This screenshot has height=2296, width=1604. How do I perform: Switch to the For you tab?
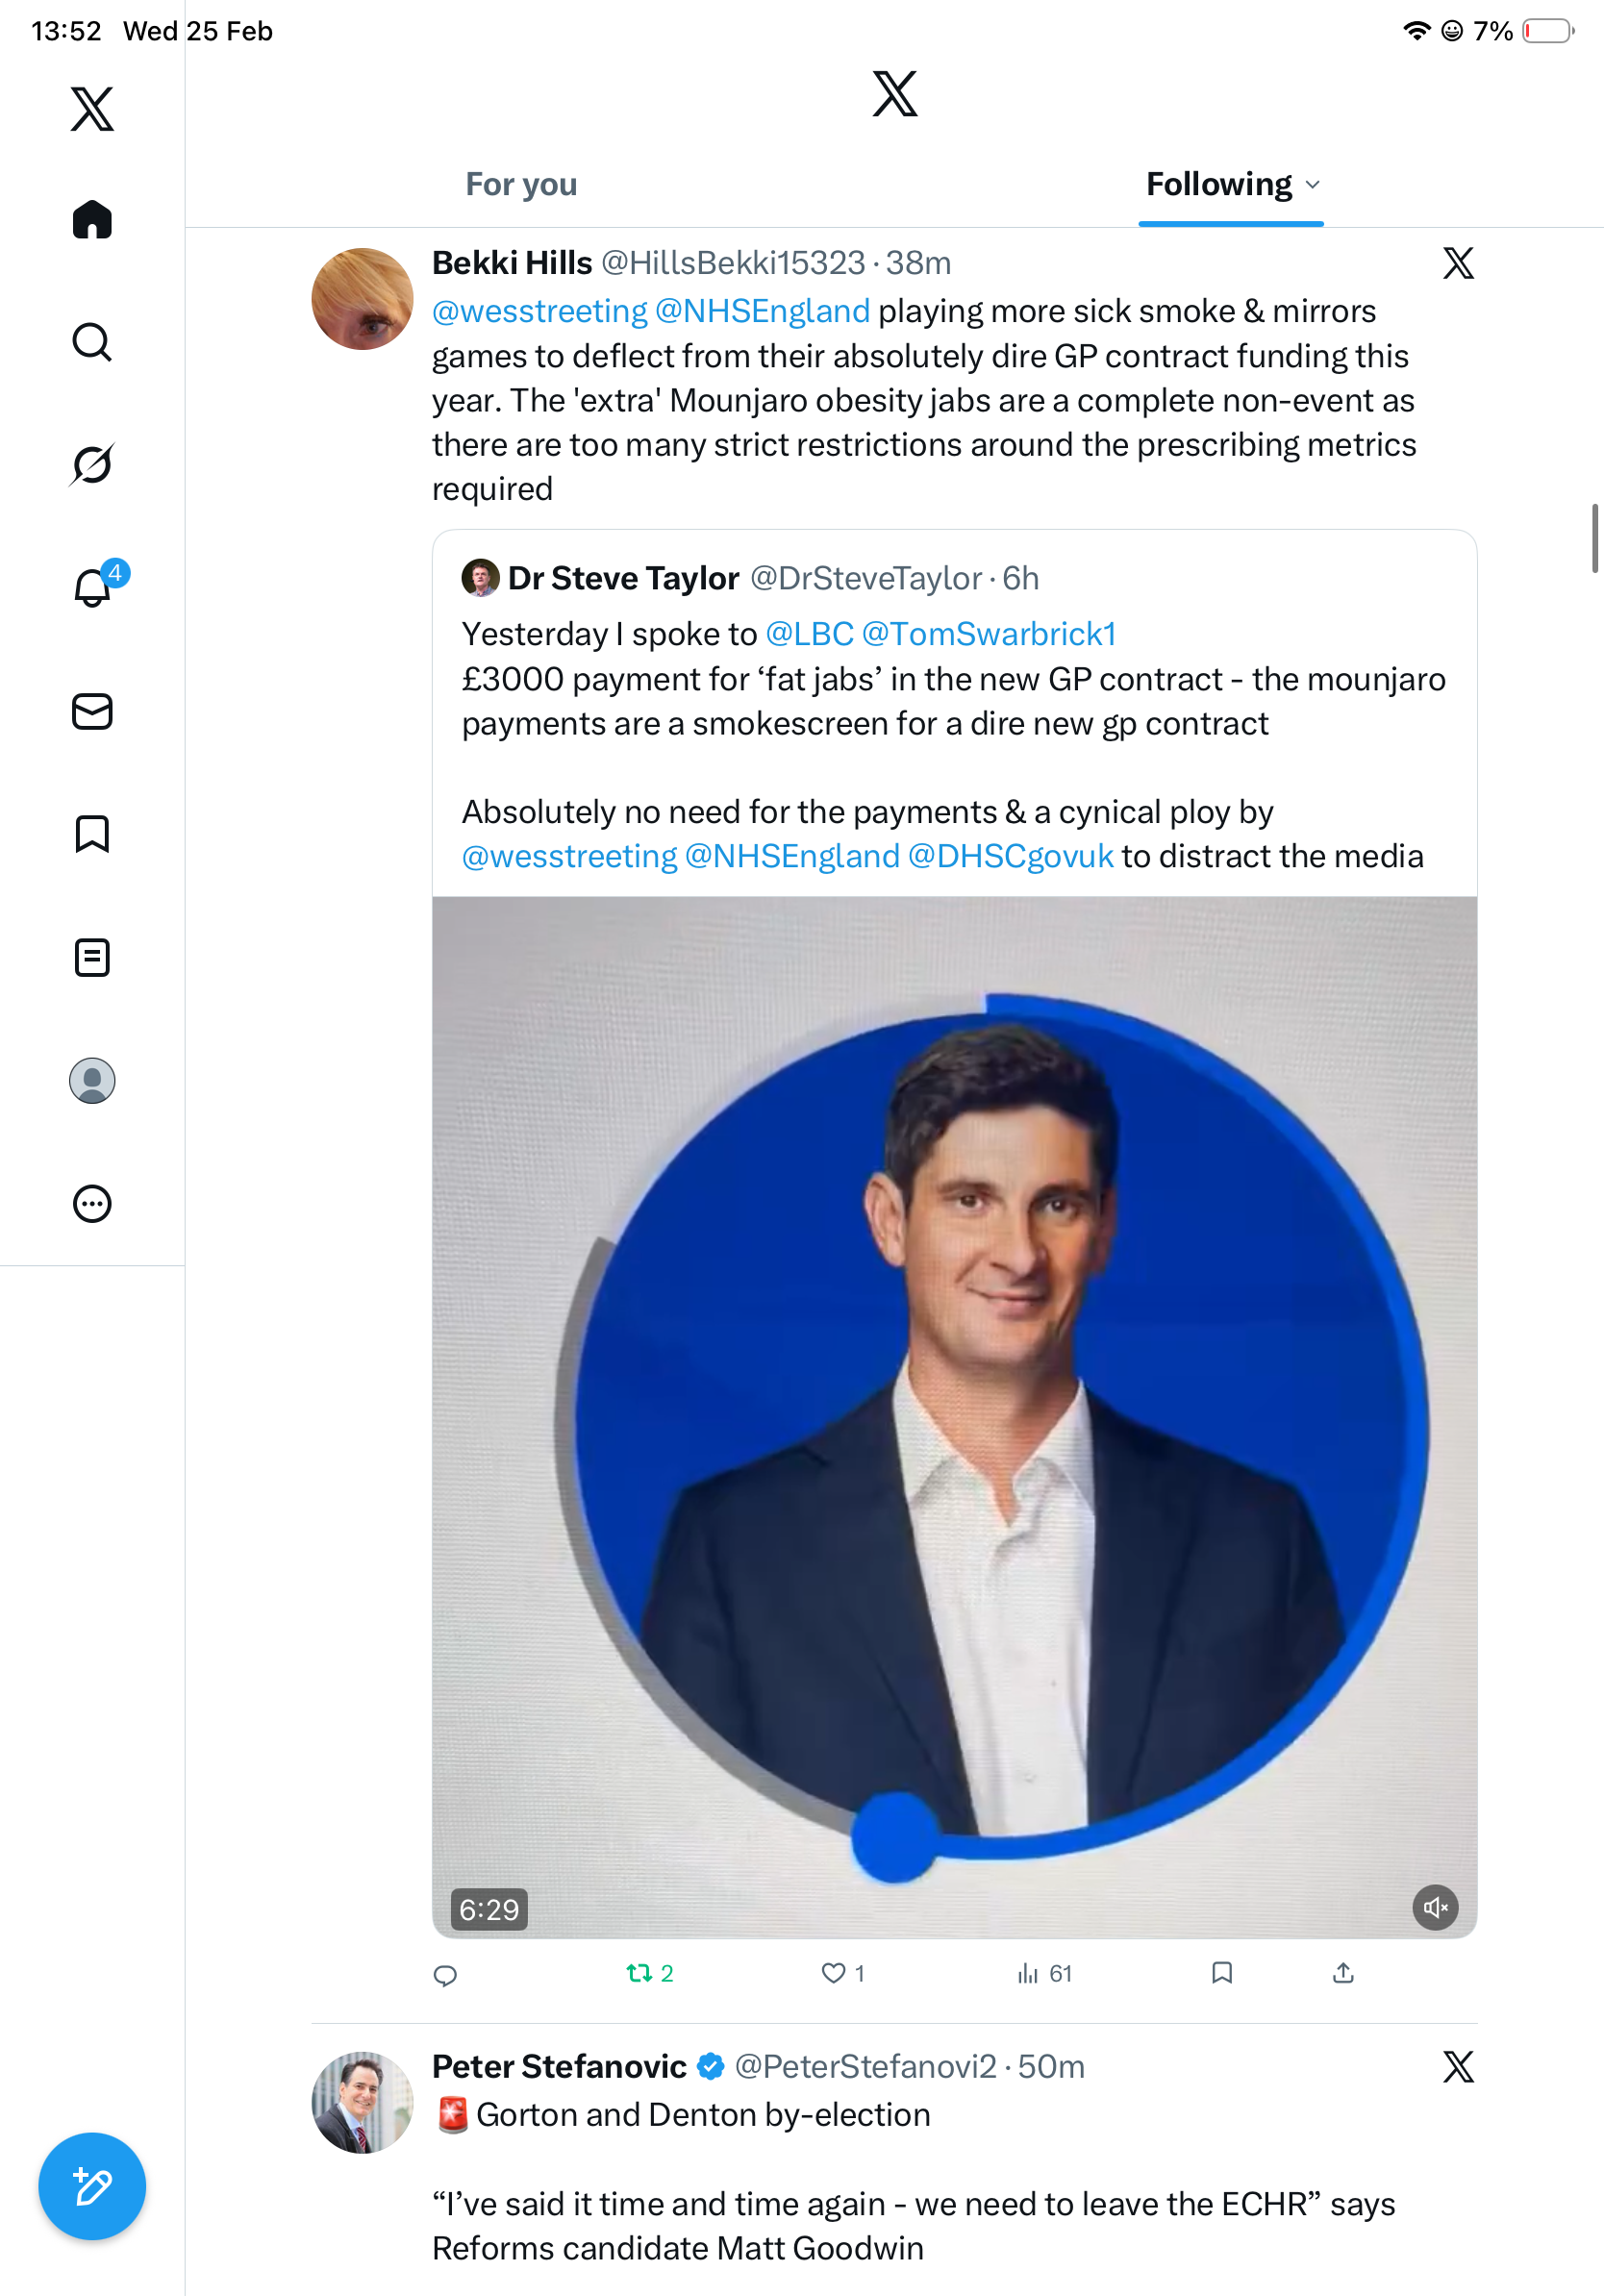click(521, 185)
